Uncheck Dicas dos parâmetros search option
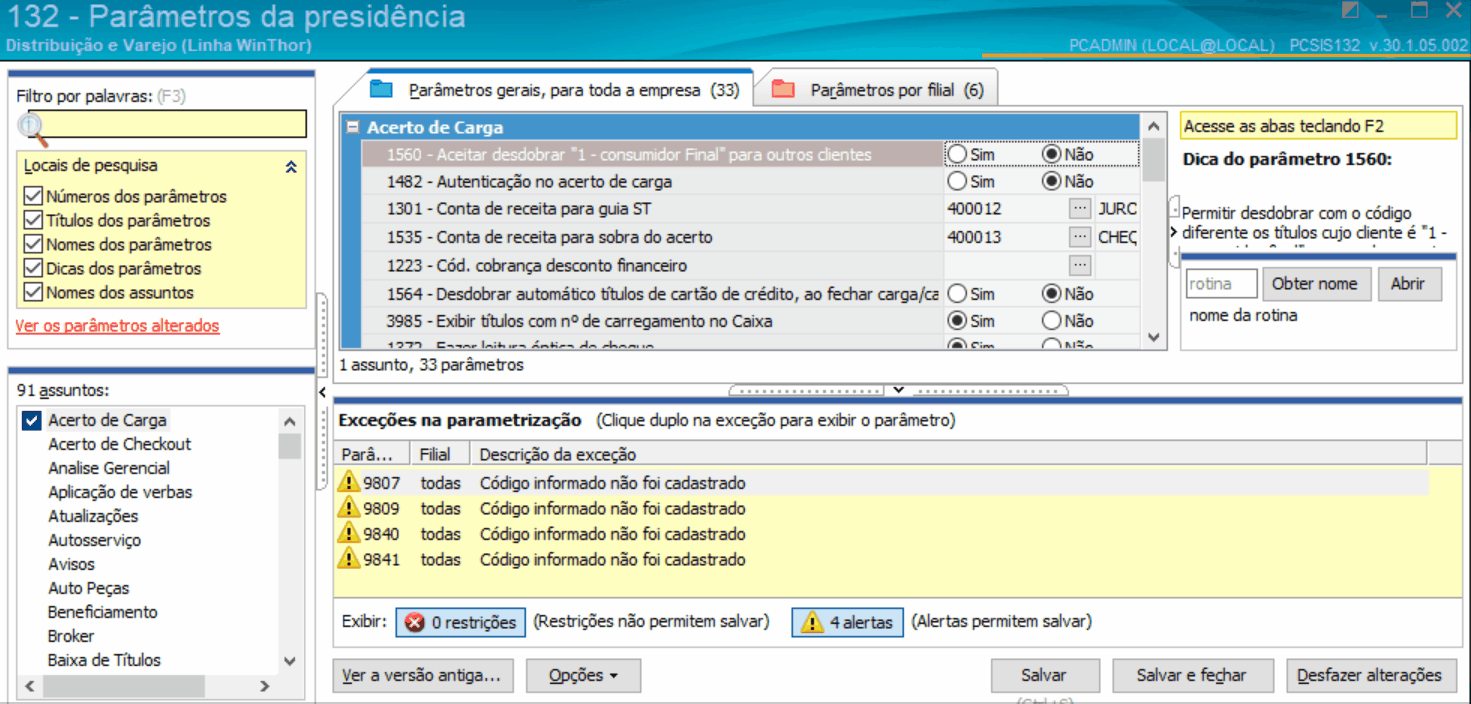The height and width of the screenshot is (704, 1471). pyautogui.click(x=32, y=268)
